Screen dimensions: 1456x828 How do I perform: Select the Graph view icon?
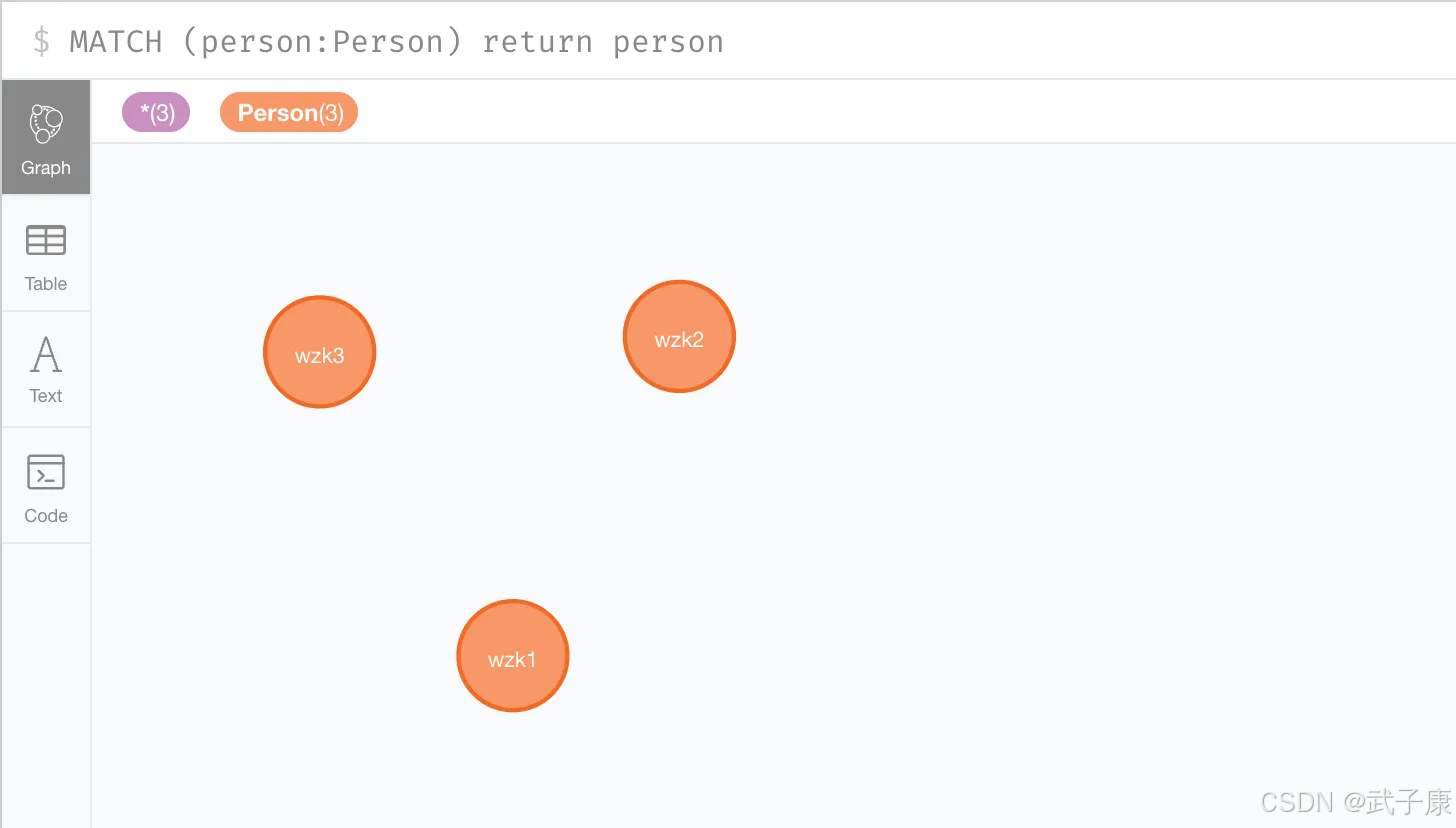coord(46,136)
